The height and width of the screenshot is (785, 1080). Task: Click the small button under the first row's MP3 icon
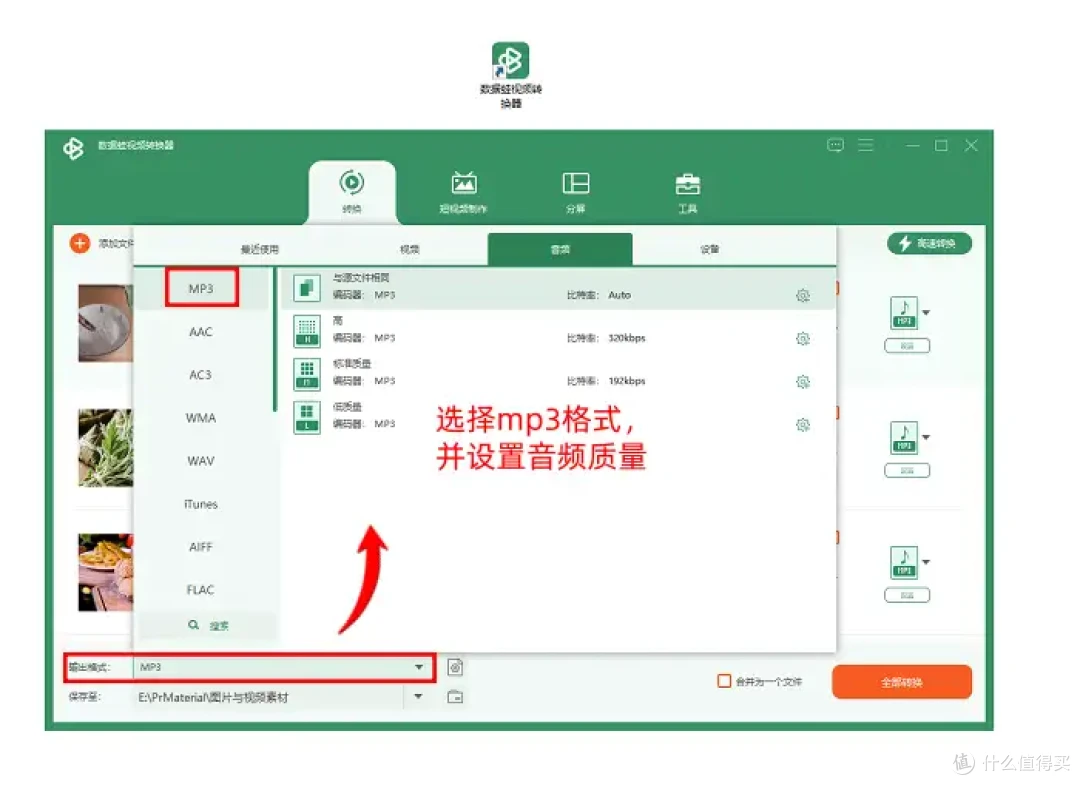click(x=906, y=346)
